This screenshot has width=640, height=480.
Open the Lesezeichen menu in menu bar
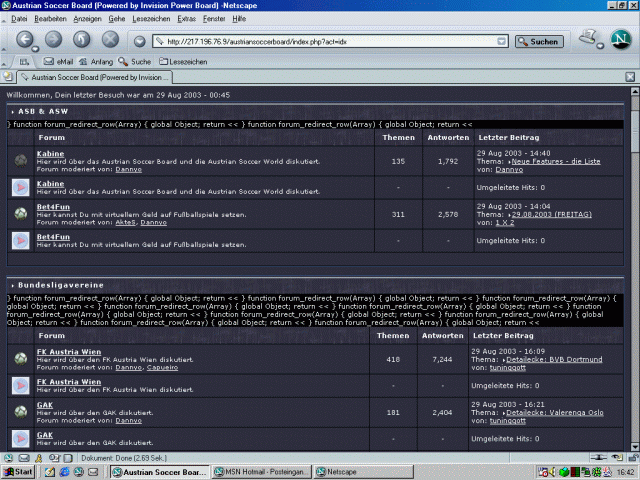pyautogui.click(x=151, y=19)
